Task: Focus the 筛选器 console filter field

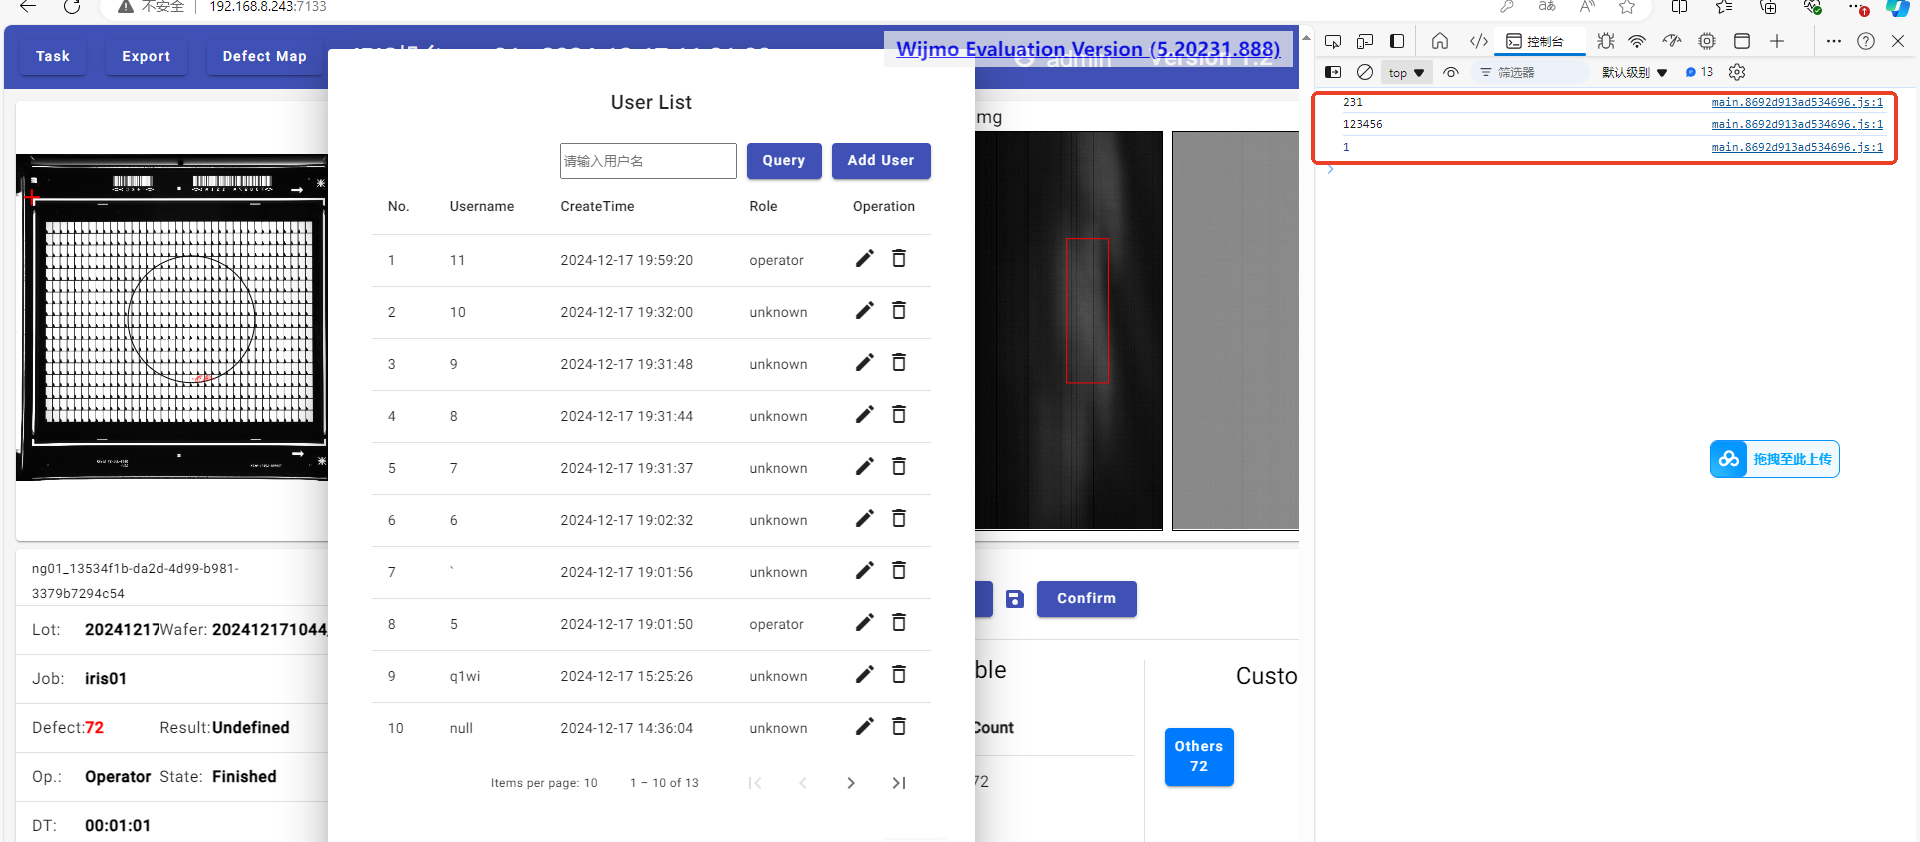Action: (x=1530, y=72)
